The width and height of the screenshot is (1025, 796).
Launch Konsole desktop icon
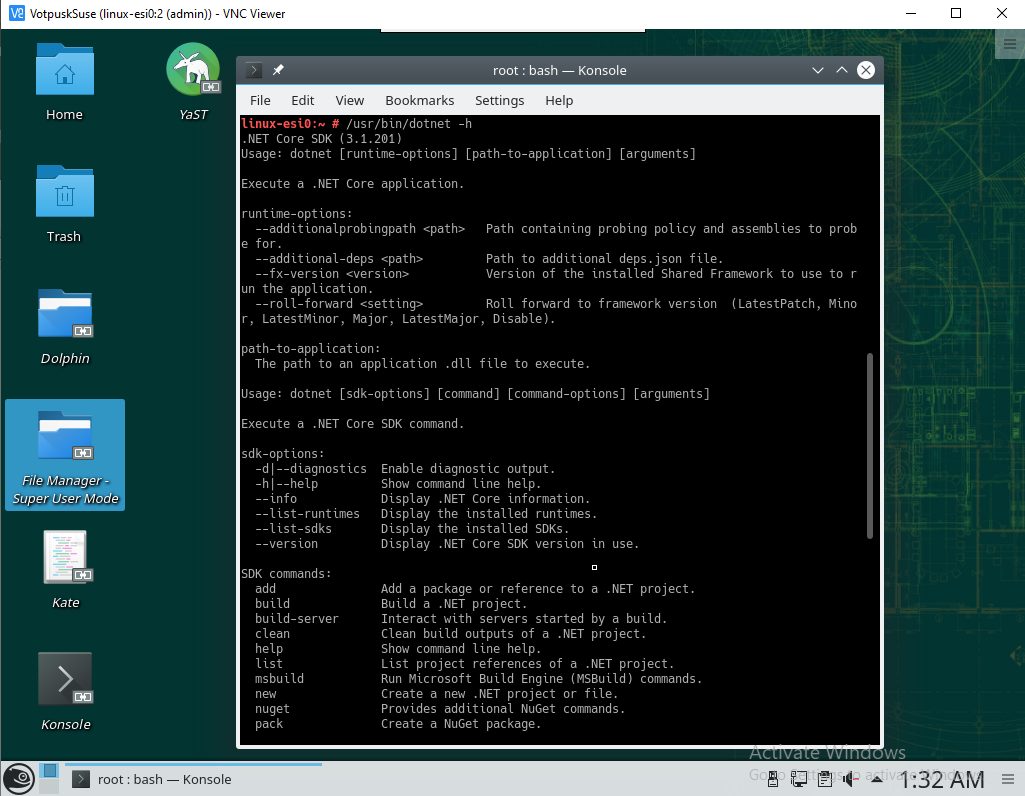point(65,691)
